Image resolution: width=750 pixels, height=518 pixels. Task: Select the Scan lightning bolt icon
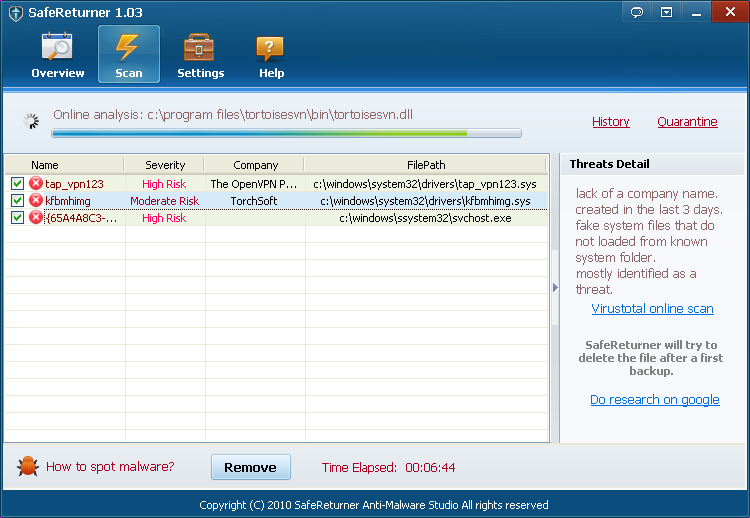(128, 48)
